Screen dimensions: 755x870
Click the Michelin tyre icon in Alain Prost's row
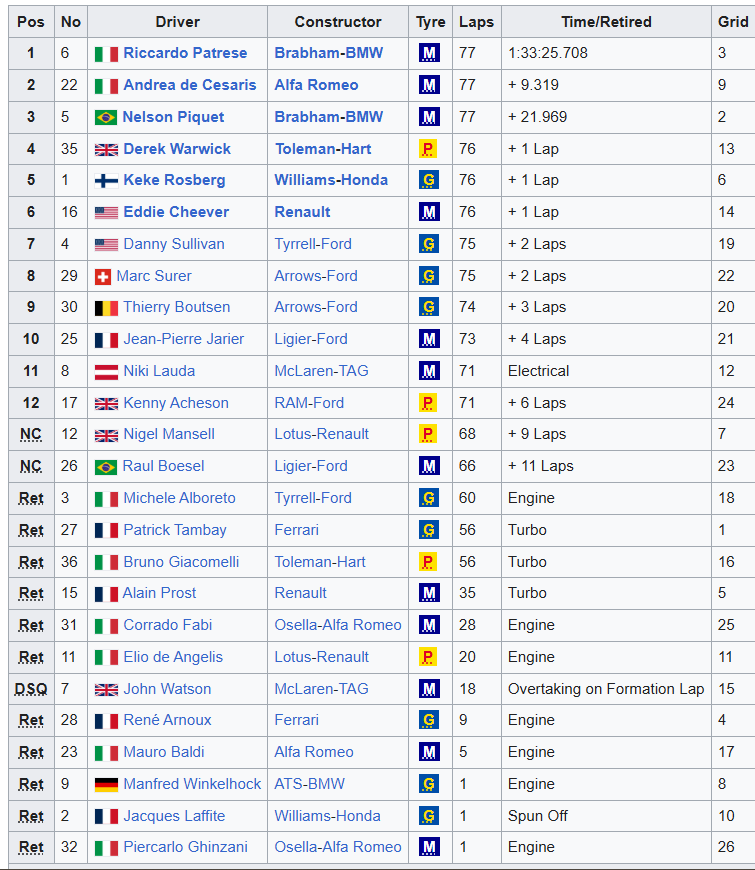[x=429, y=593]
